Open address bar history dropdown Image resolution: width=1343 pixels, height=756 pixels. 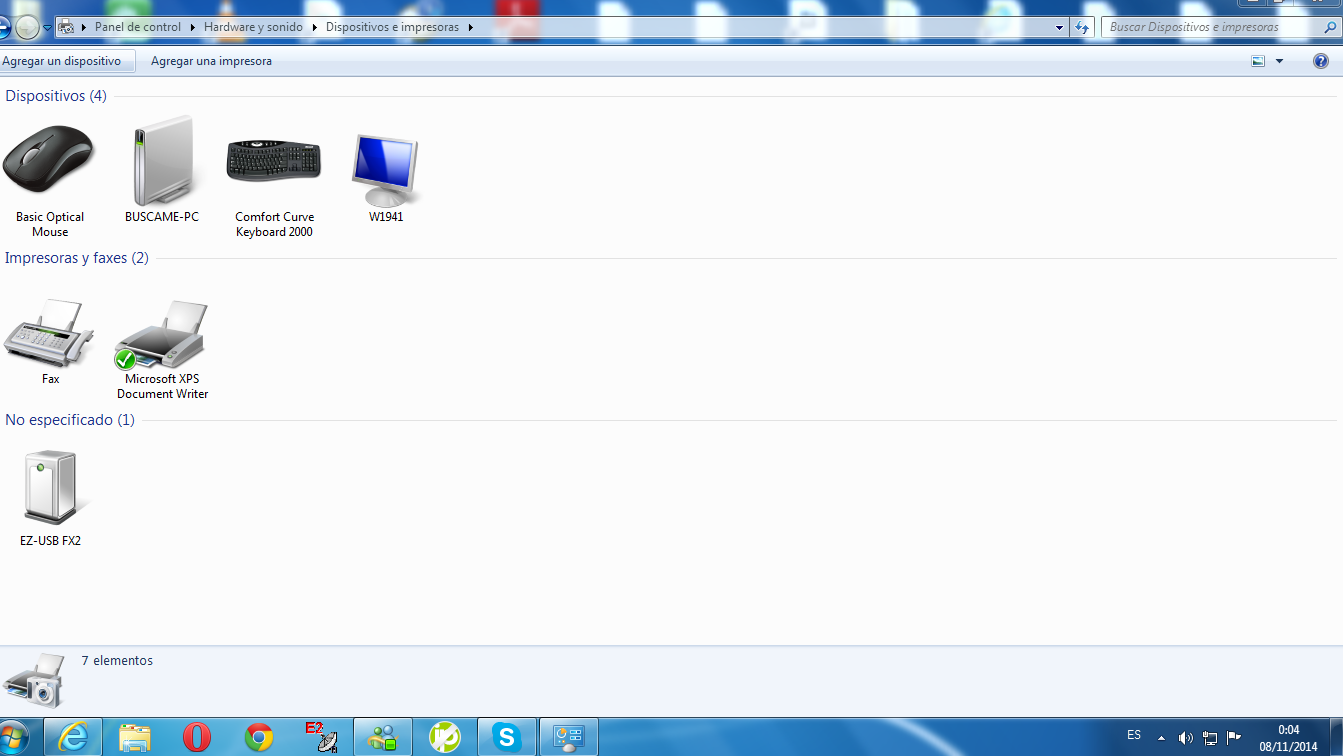(x=1059, y=27)
